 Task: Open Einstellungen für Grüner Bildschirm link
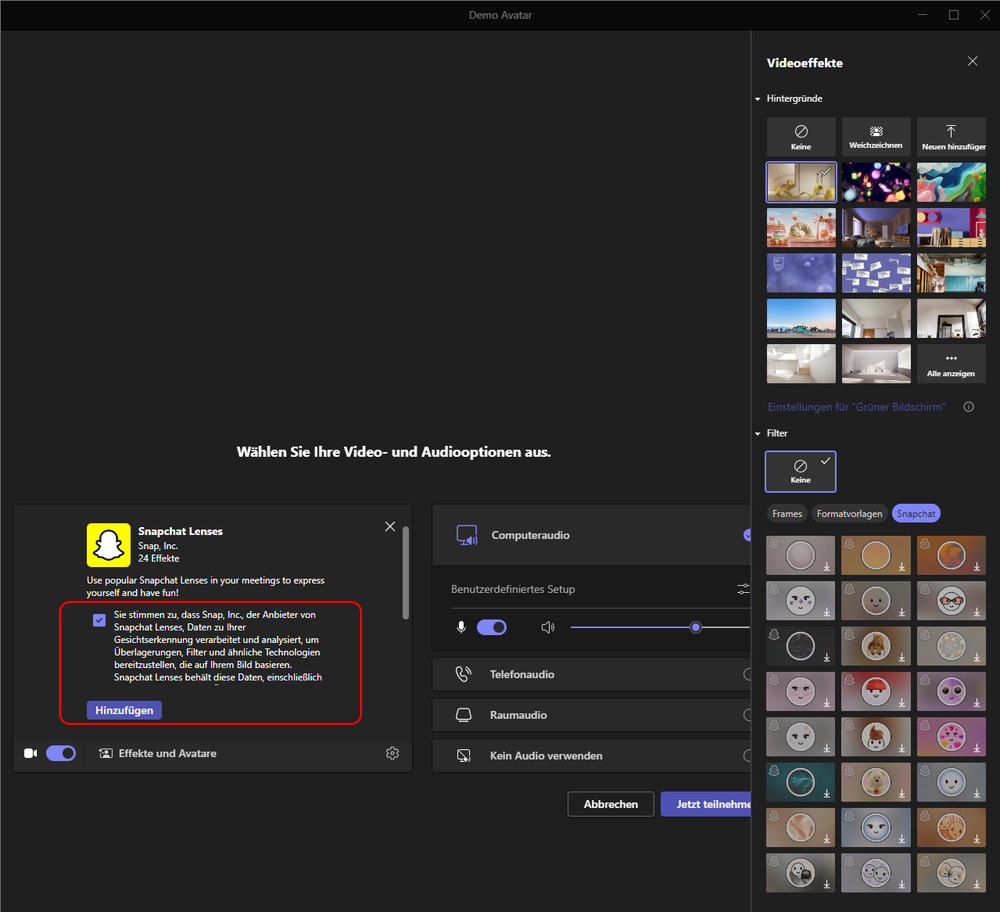(x=857, y=407)
